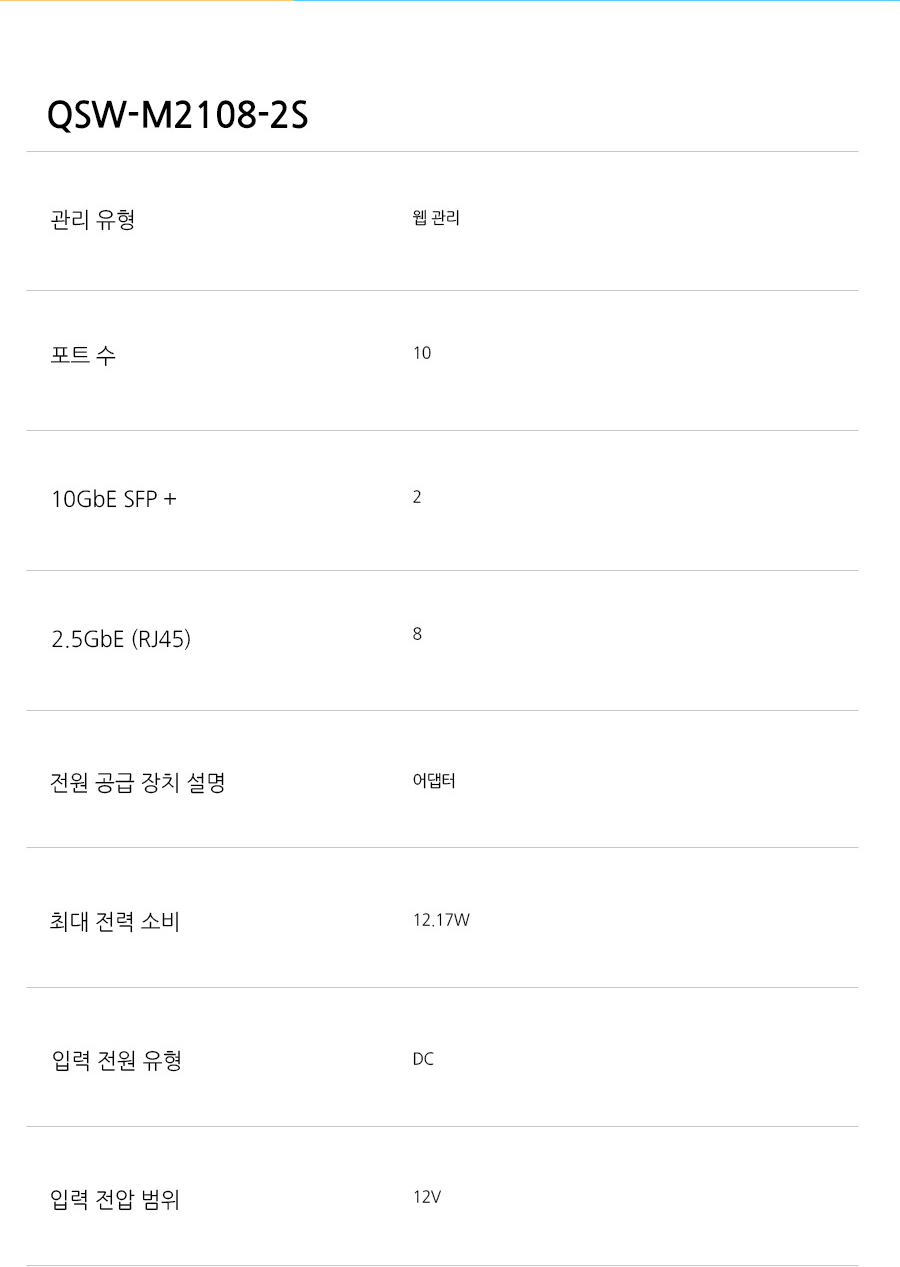Click the 어댑터 value text
900x1267 pixels.
(x=434, y=780)
